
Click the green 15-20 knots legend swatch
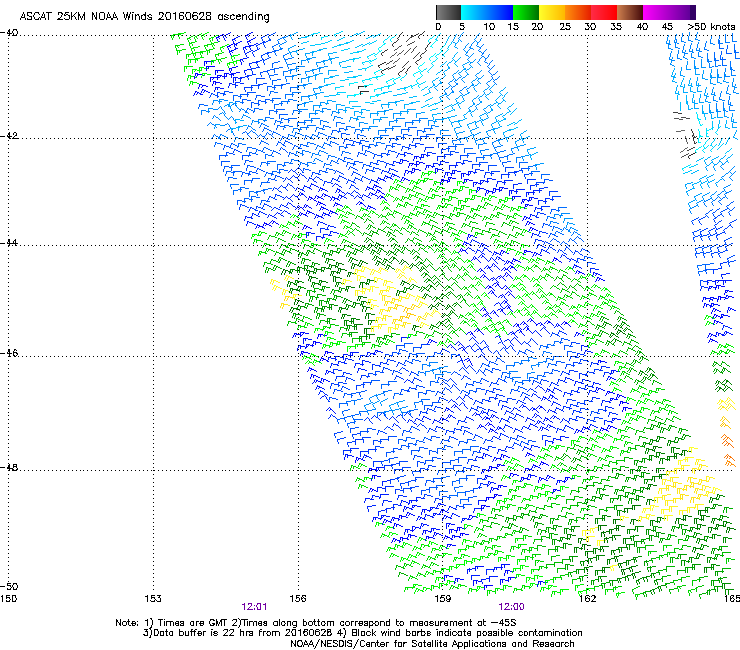526,12
